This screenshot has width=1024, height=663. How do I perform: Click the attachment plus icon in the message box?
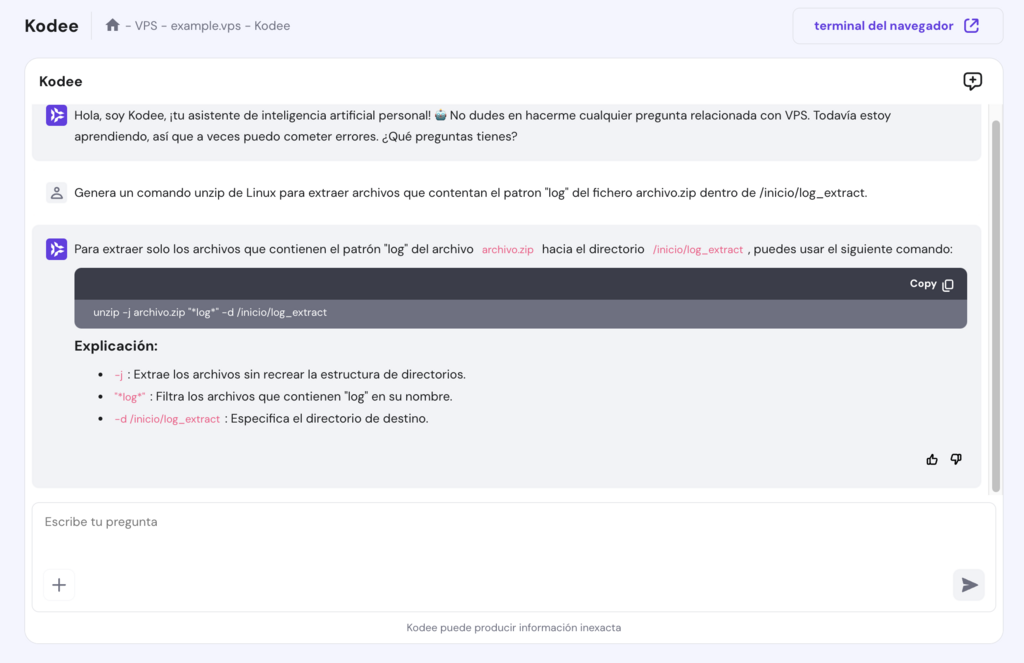[x=59, y=585]
